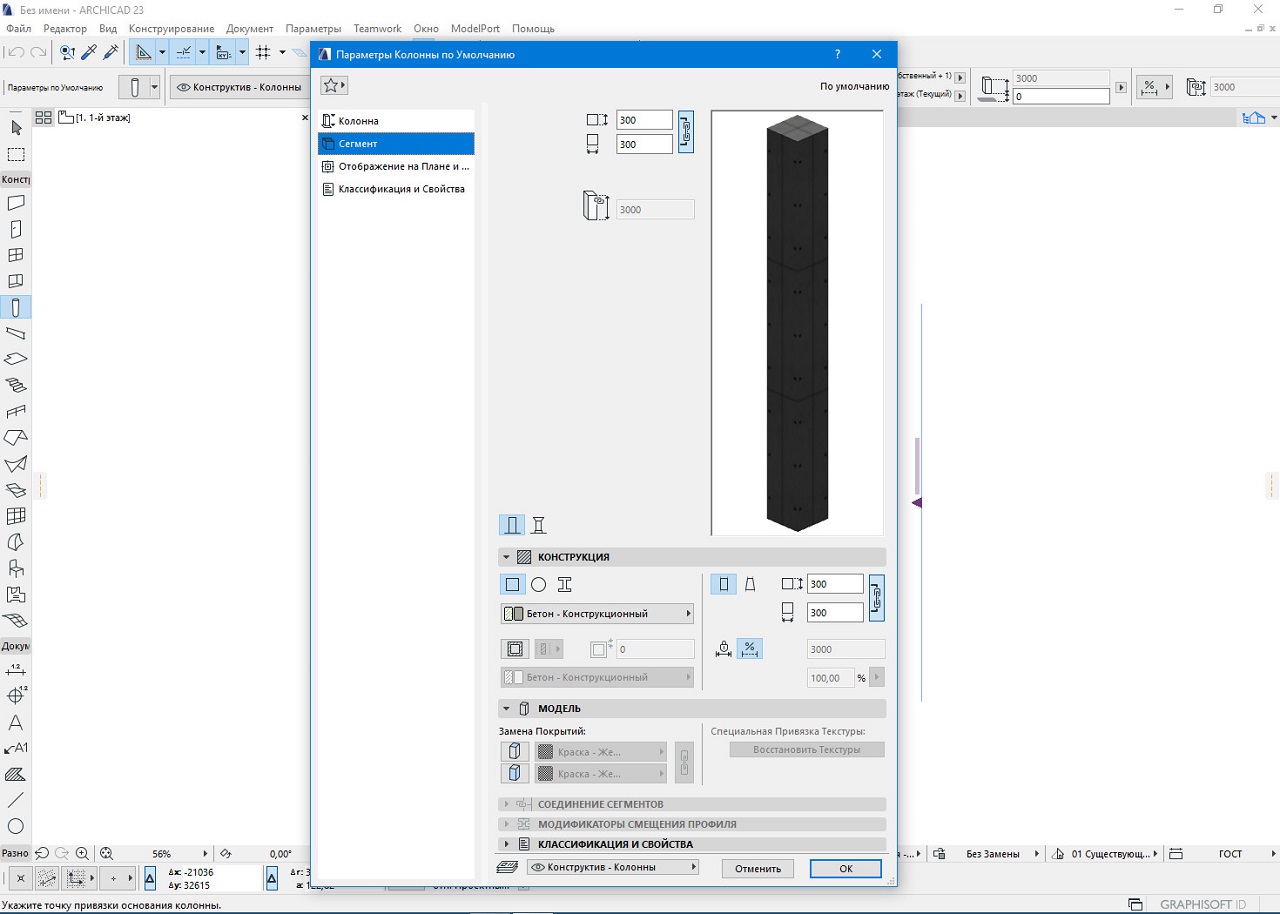
Task: Open the Конструирование menu
Action: pos(171,29)
